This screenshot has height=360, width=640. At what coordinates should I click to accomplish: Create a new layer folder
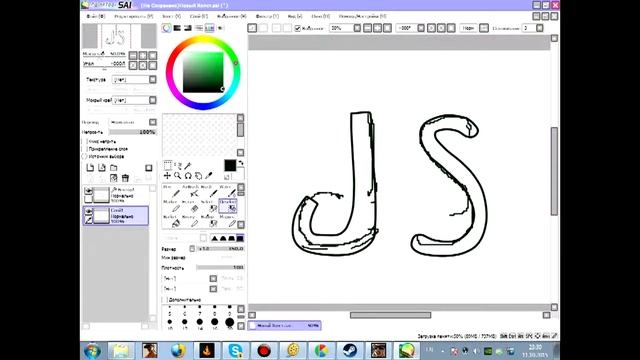click(x=114, y=168)
